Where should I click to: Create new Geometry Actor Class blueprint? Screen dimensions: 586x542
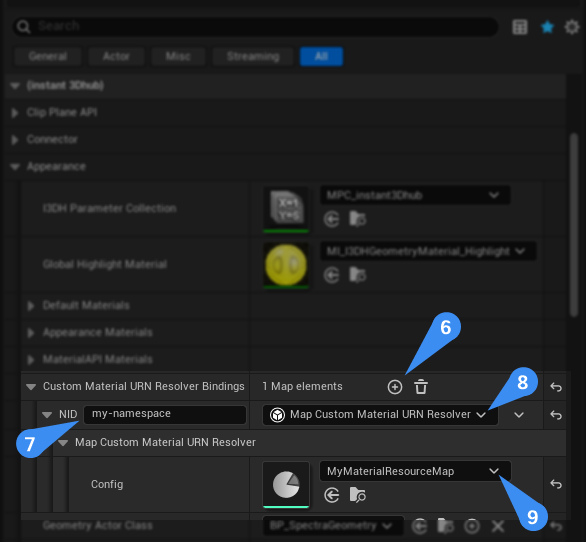472,526
